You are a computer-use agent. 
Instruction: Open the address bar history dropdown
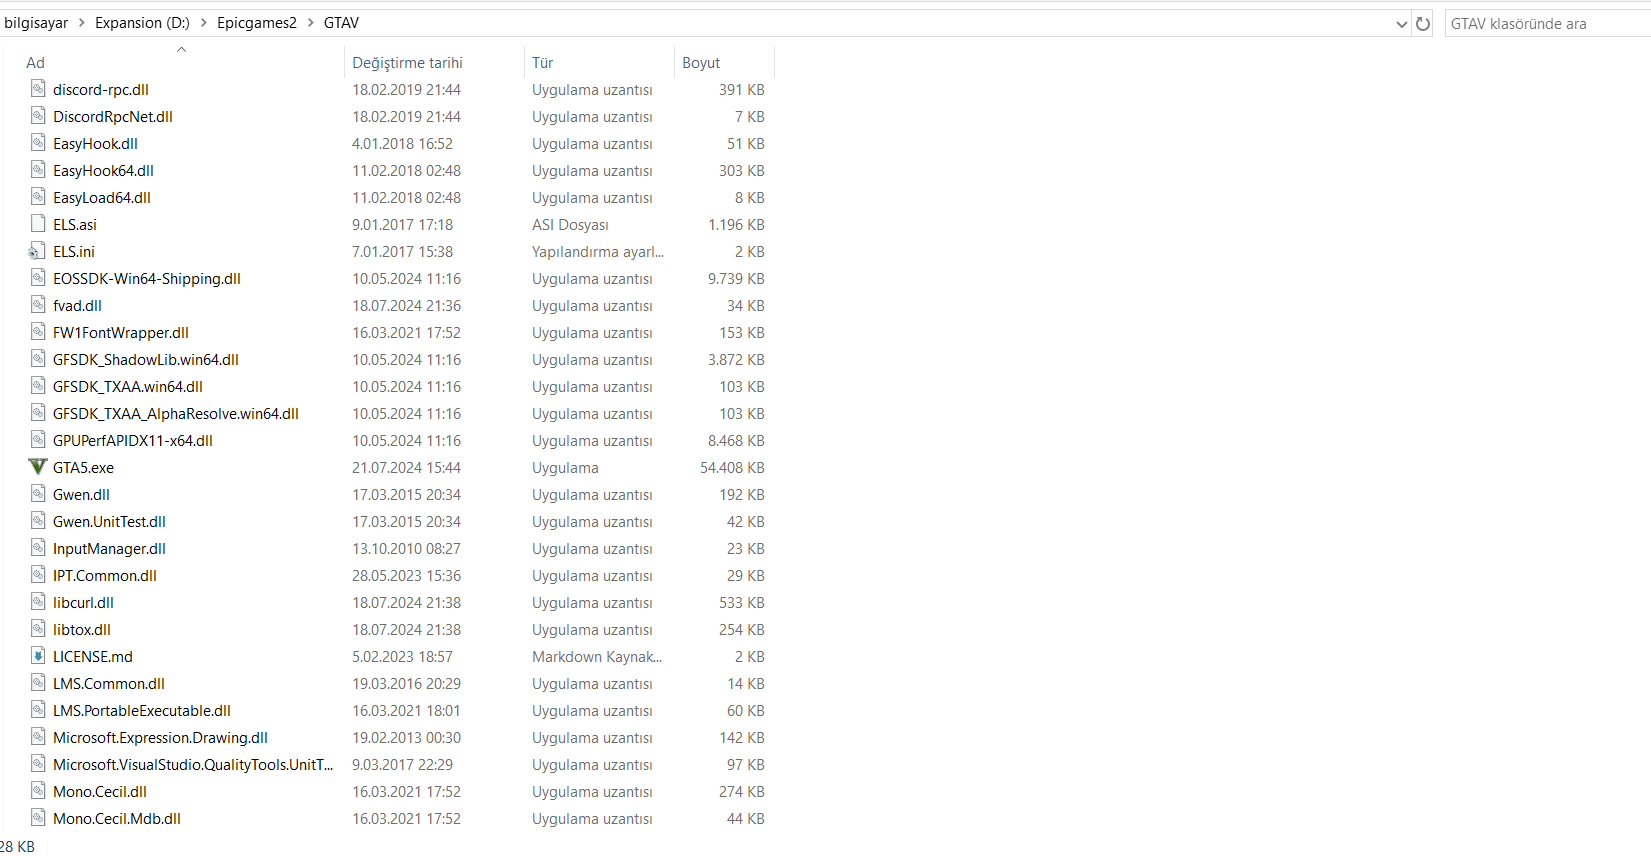click(x=1401, y=24)
